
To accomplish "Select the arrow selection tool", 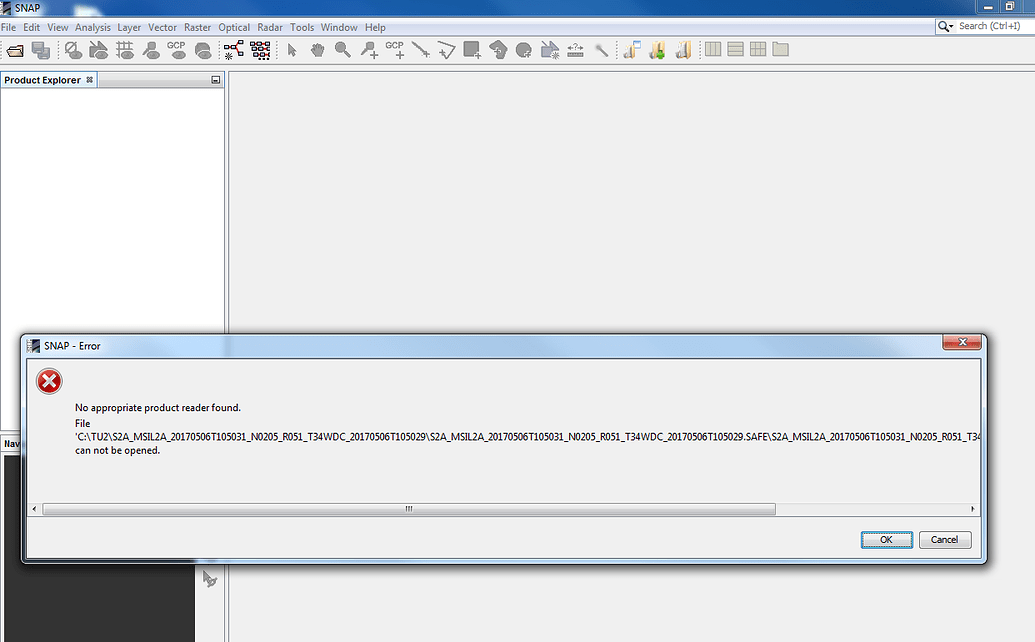I will click(291, 49).
